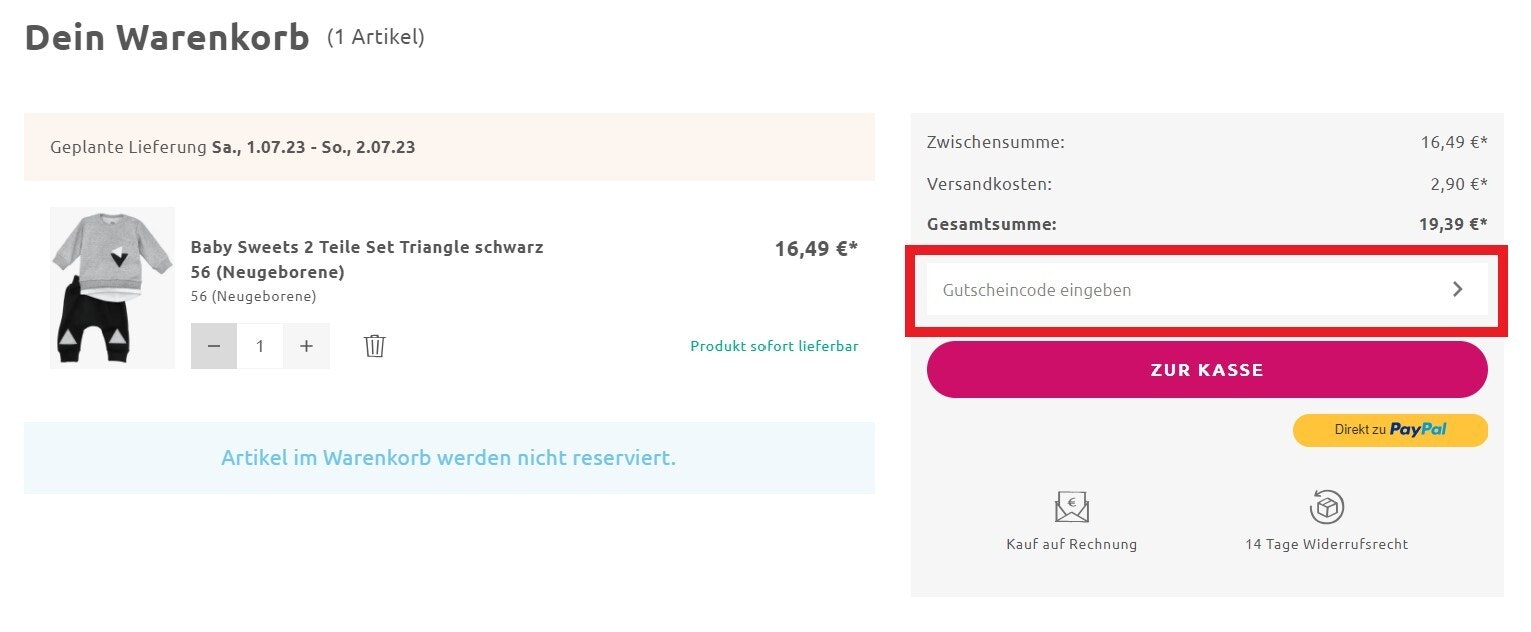Select the plus icon to increase quantity
The width and height of the screenshot is (1531, 632).
(x=306, y=345)
